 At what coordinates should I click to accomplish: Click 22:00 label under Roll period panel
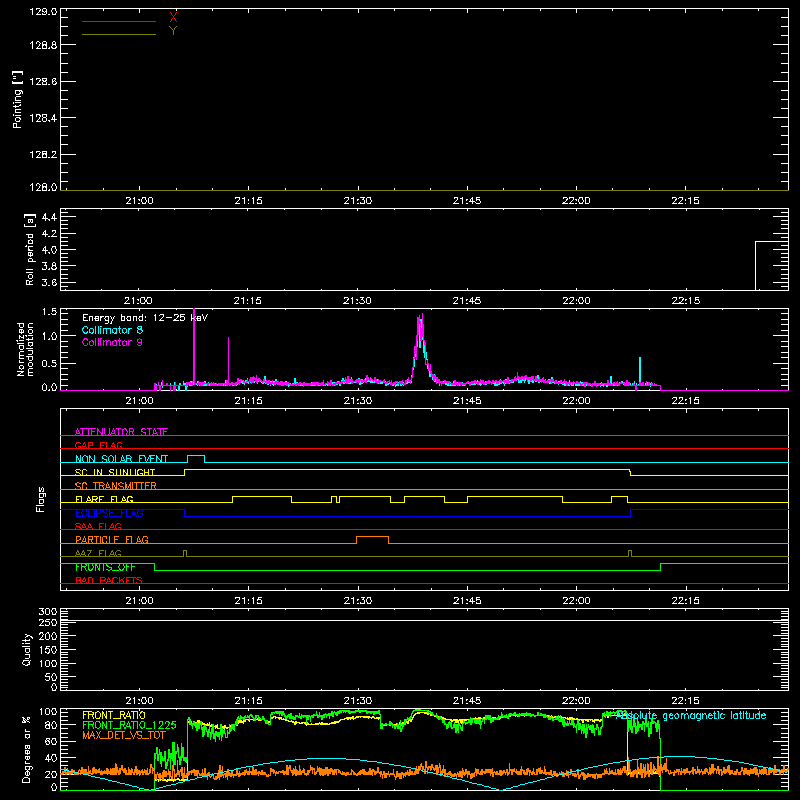(x=576, y=301)
